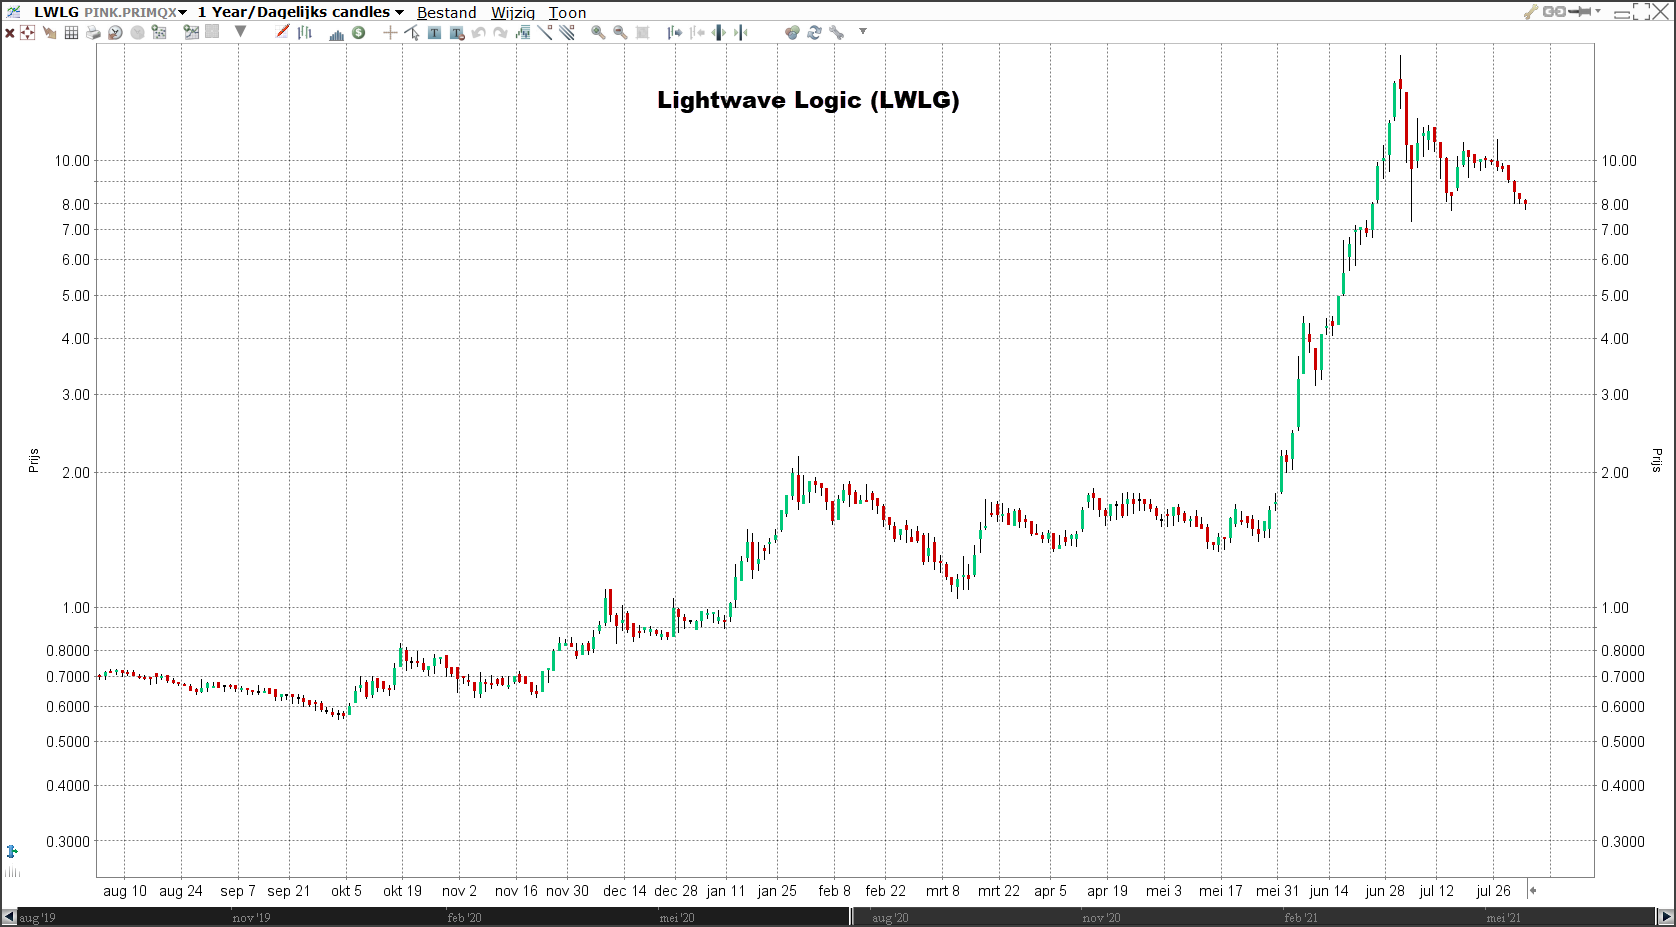This screenshot has width=1676, height=927.
Task: Click the red X icon in the toolbar
Action: coord(9,33)
